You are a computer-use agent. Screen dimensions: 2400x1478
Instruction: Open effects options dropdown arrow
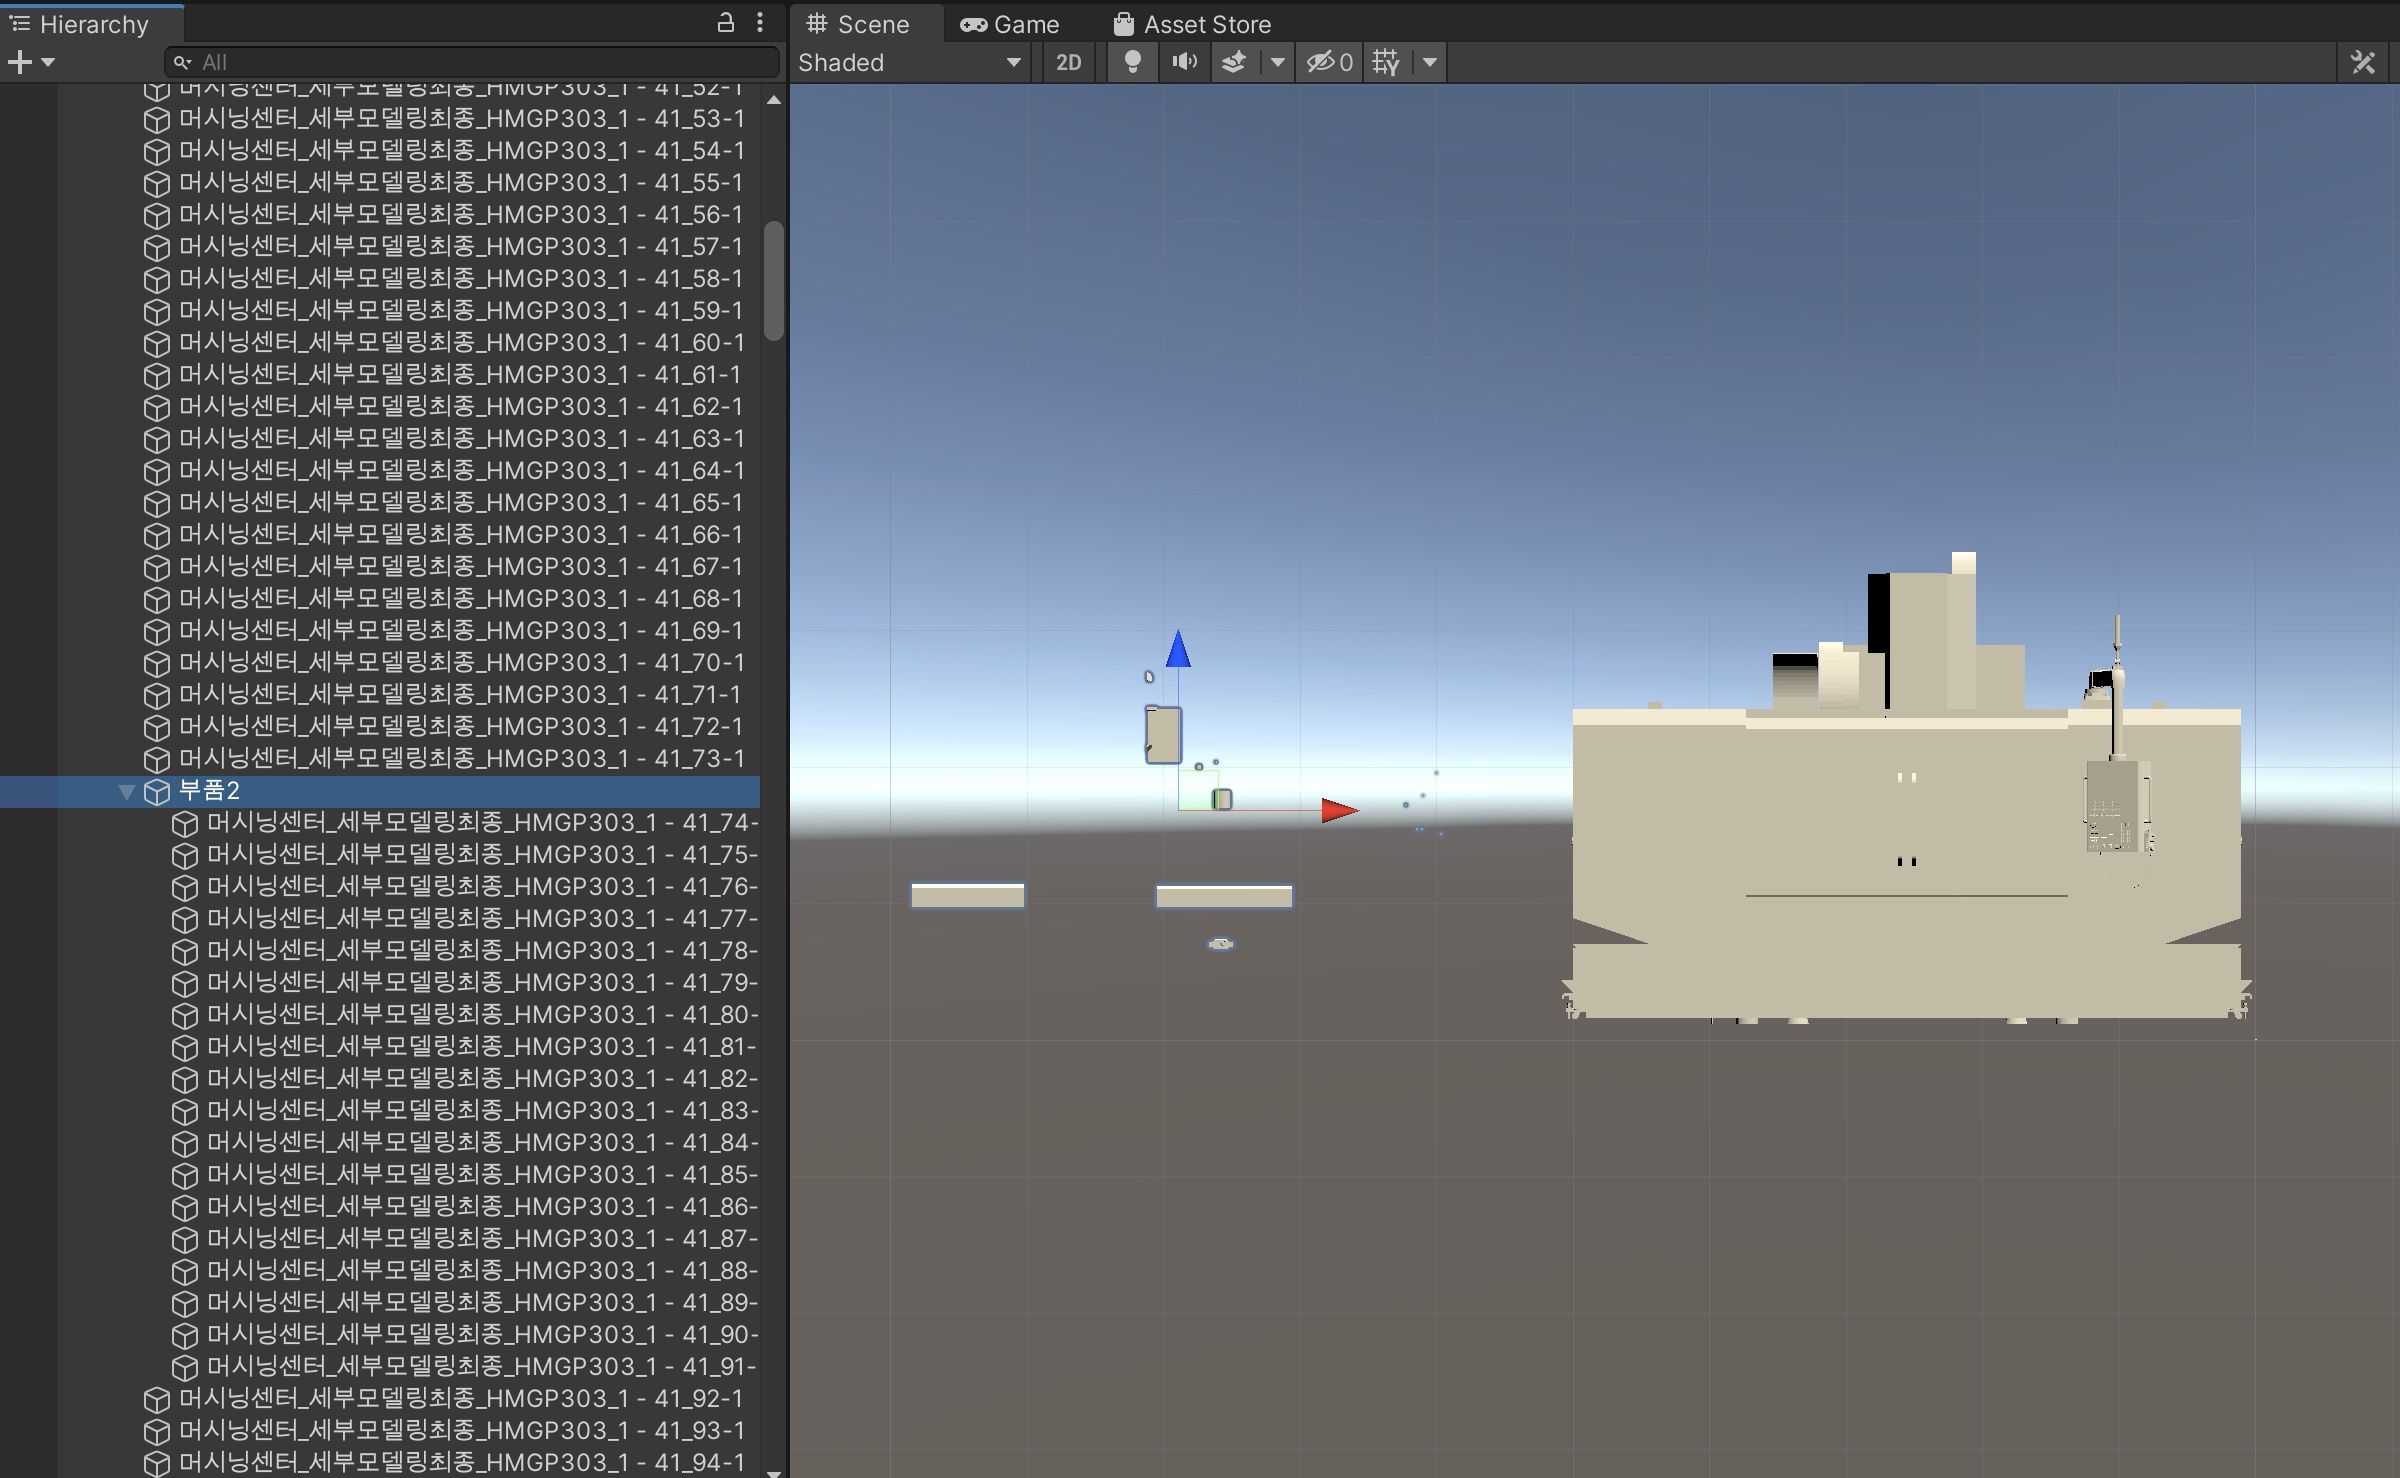[x=1277, y=62]
